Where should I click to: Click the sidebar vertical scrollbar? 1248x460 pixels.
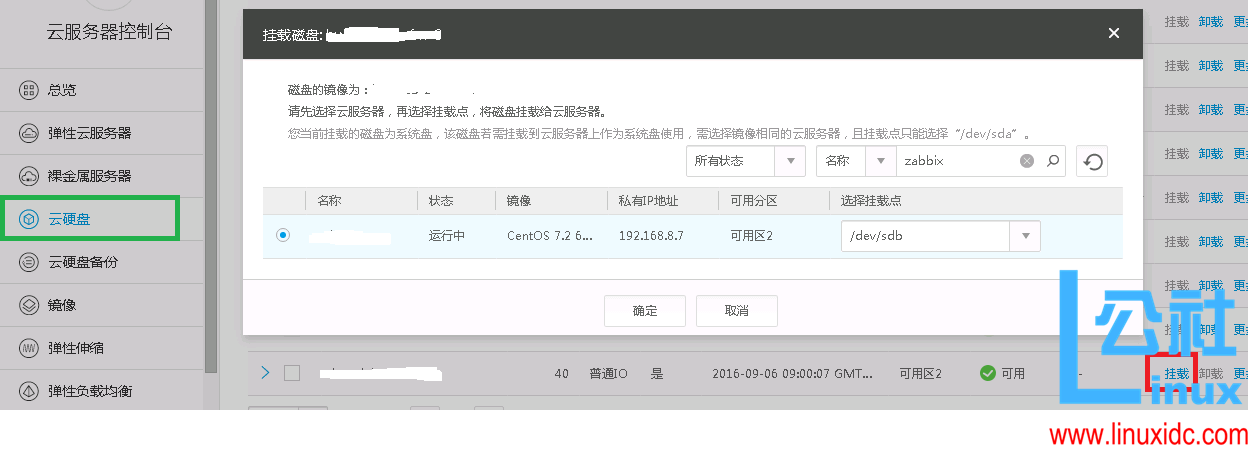(210, 185)
